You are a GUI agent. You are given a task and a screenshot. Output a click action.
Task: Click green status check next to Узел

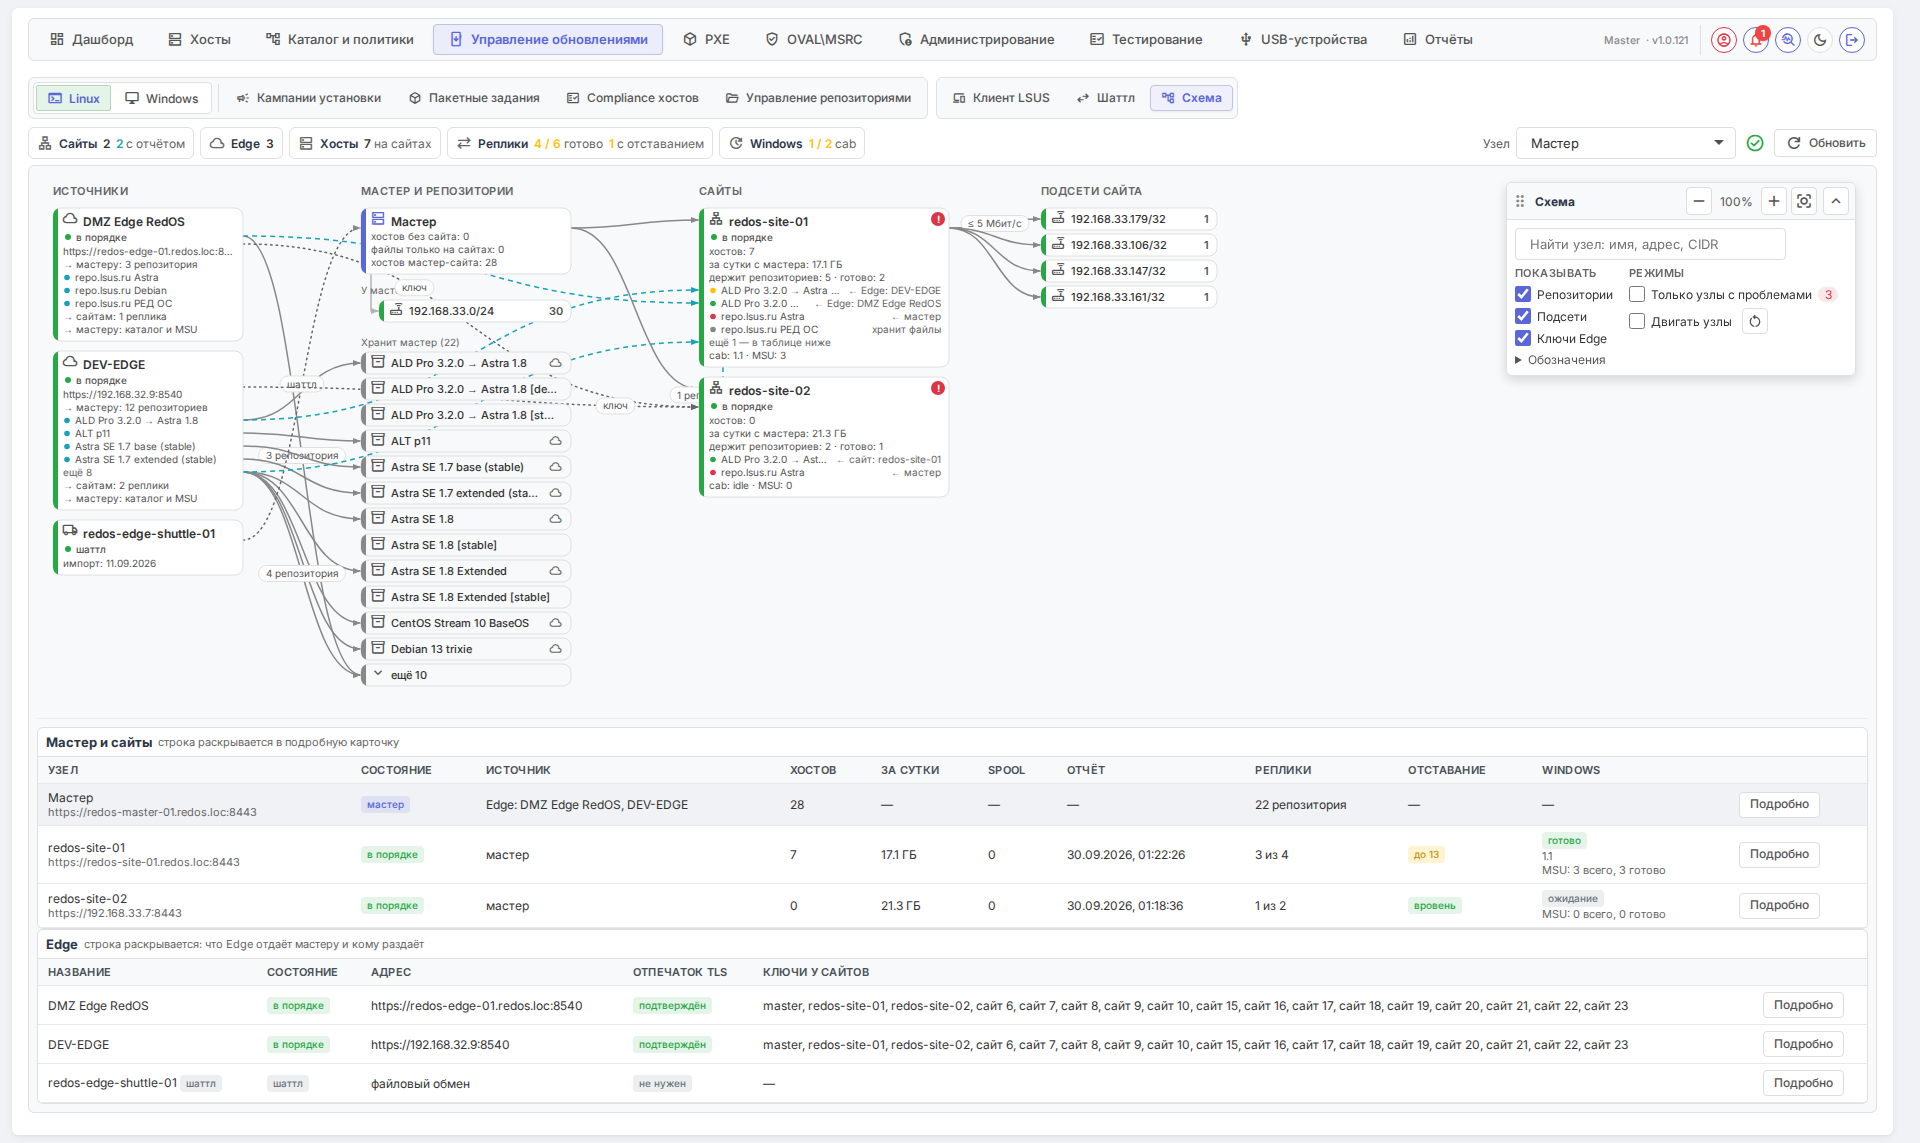(1755, 143)
